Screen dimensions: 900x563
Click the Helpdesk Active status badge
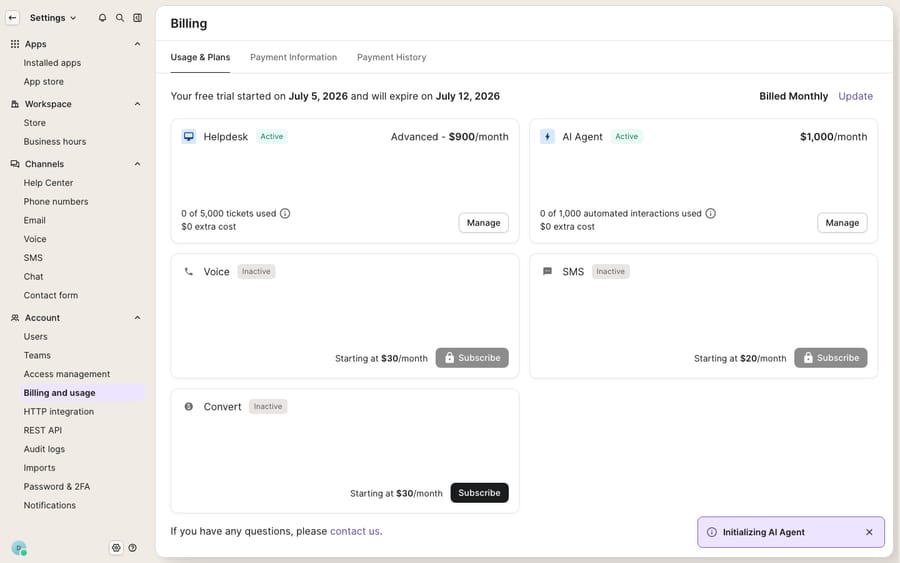(271, 137)
